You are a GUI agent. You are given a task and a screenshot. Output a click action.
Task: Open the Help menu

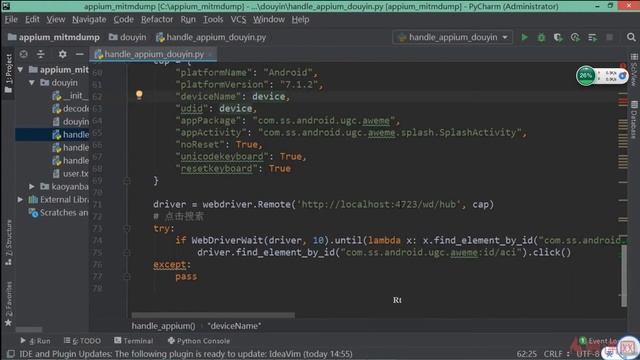tap(300, 19)
